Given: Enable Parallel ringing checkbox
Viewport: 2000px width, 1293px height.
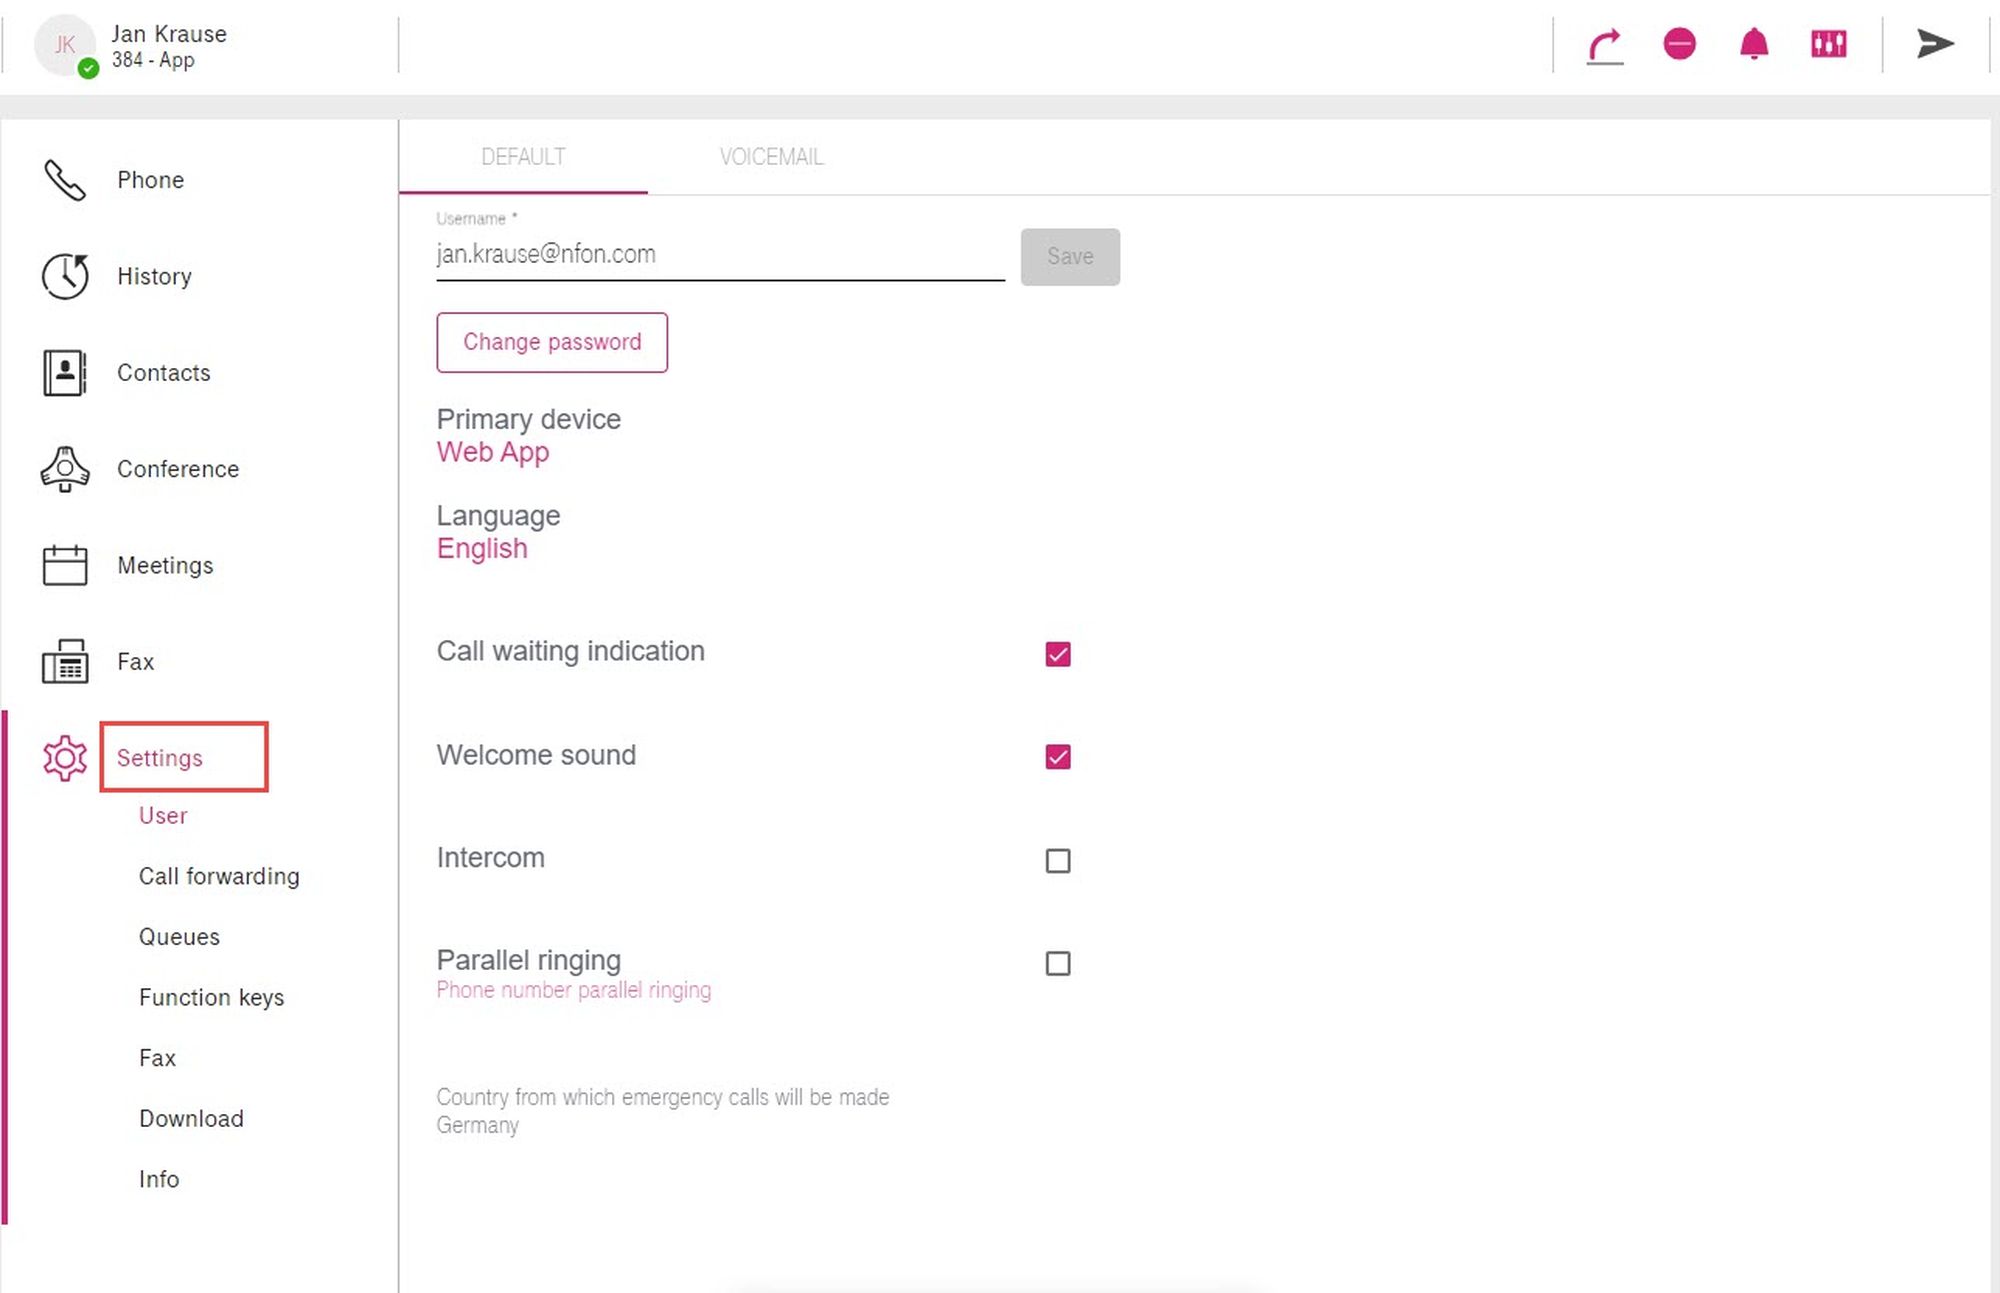Looking at the screenshot, I should coord(1058,963).
